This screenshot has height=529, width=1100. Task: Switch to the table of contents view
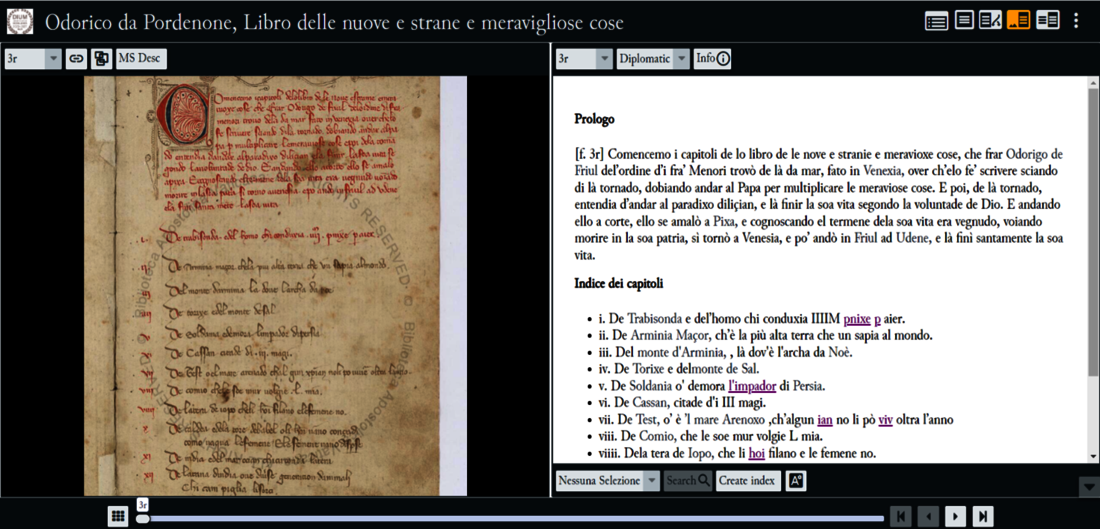coord(936,20)
